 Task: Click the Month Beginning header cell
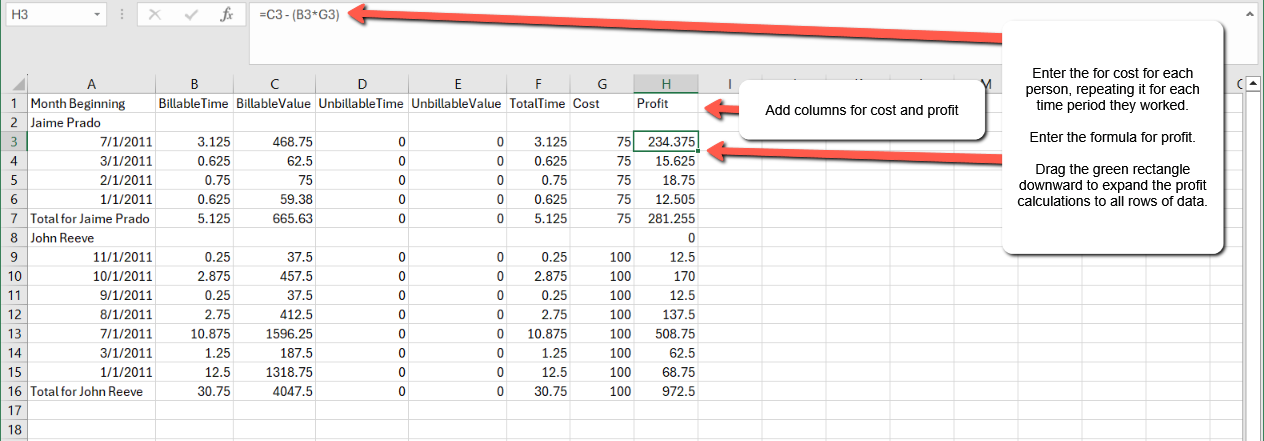(x=91, y=103)
